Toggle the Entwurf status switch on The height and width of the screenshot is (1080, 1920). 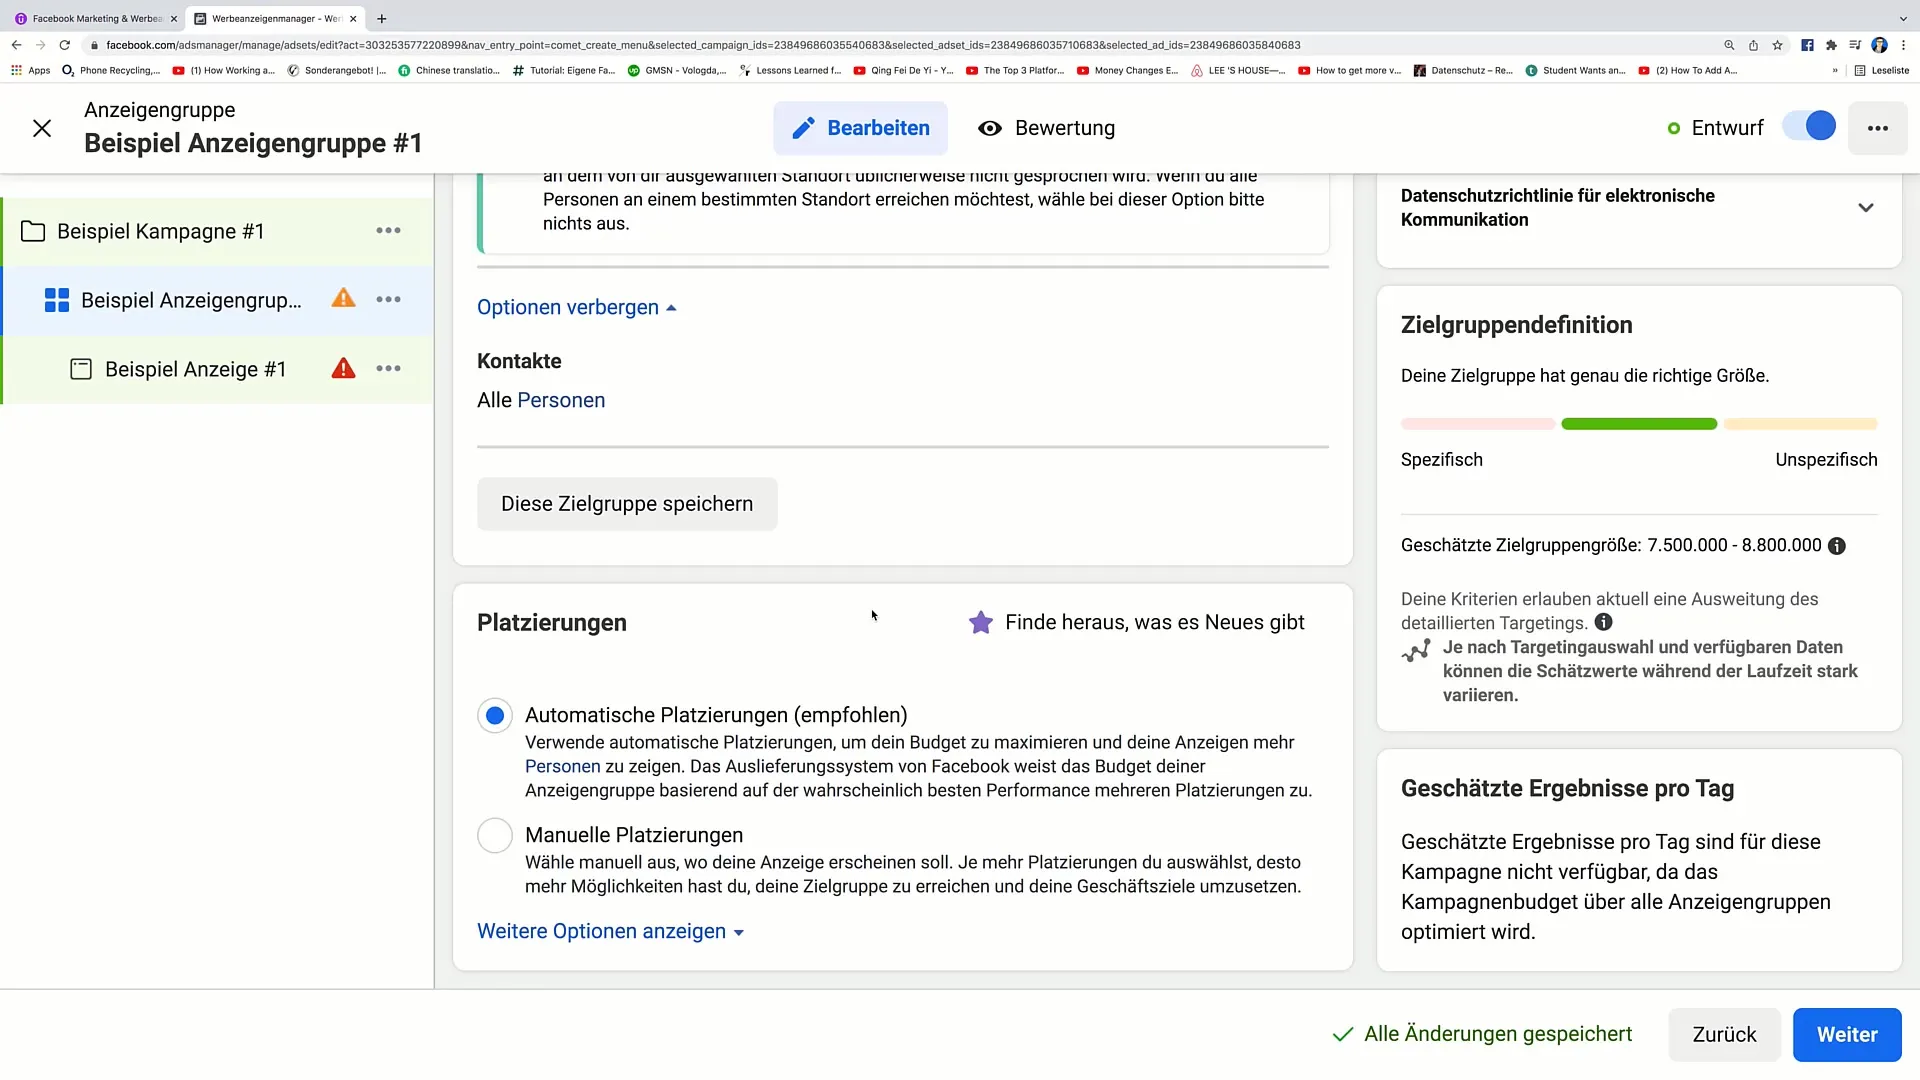tap(1817, 127)
